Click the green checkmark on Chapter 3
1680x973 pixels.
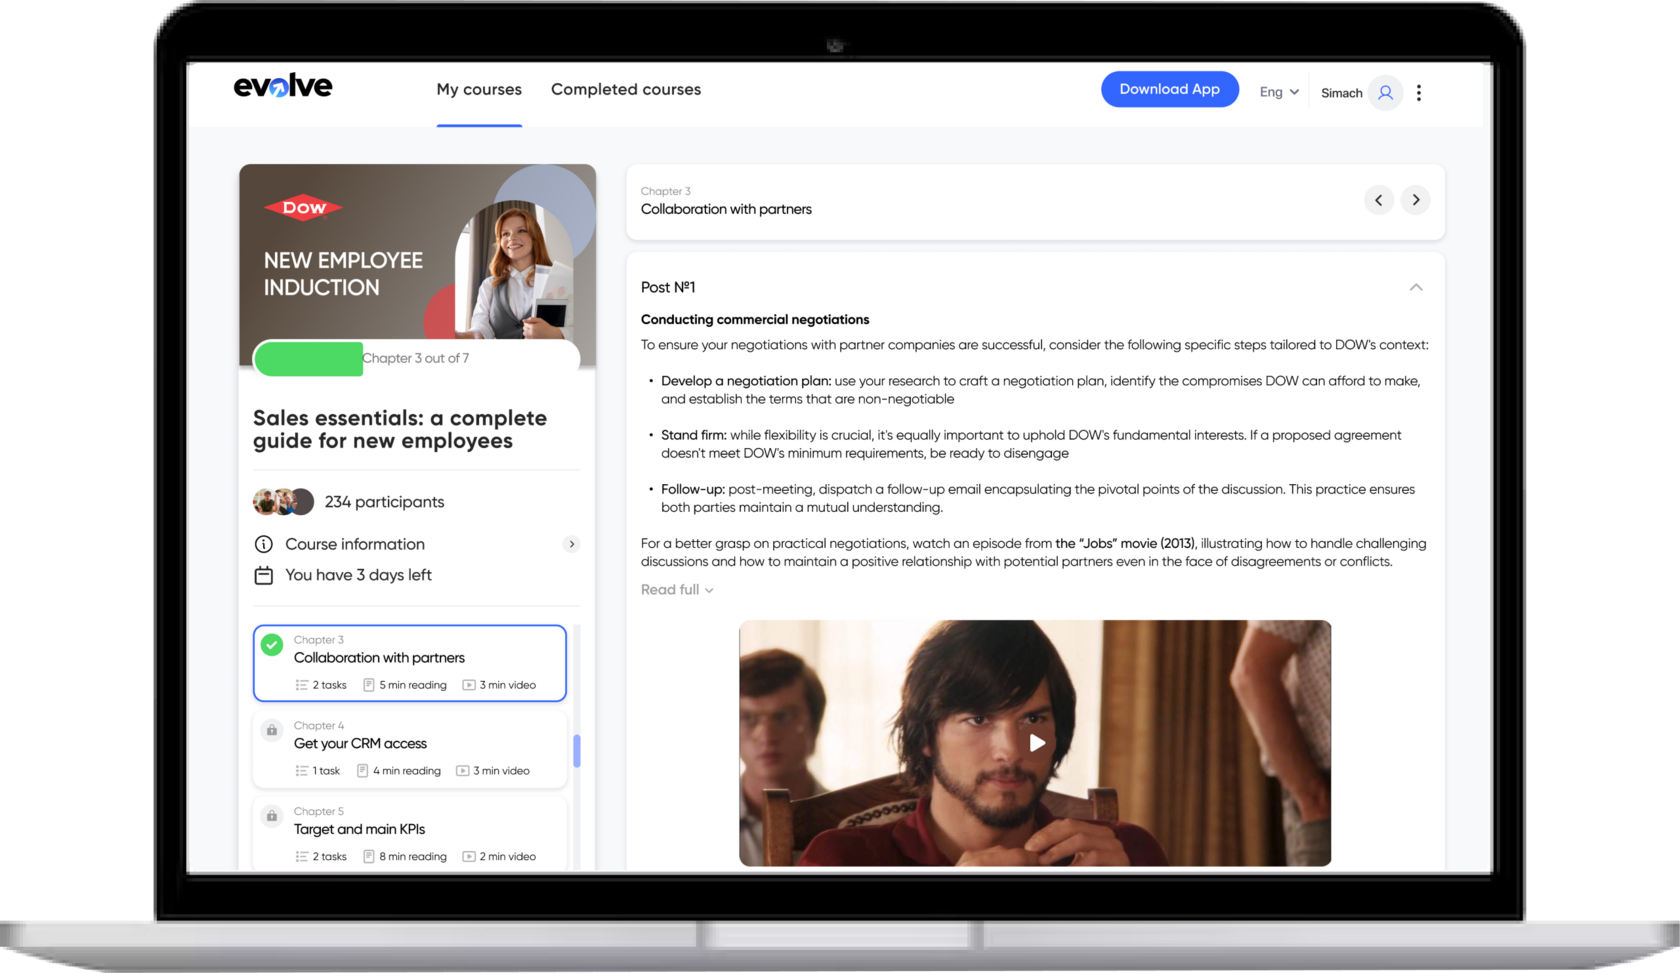tap(272, 645)
